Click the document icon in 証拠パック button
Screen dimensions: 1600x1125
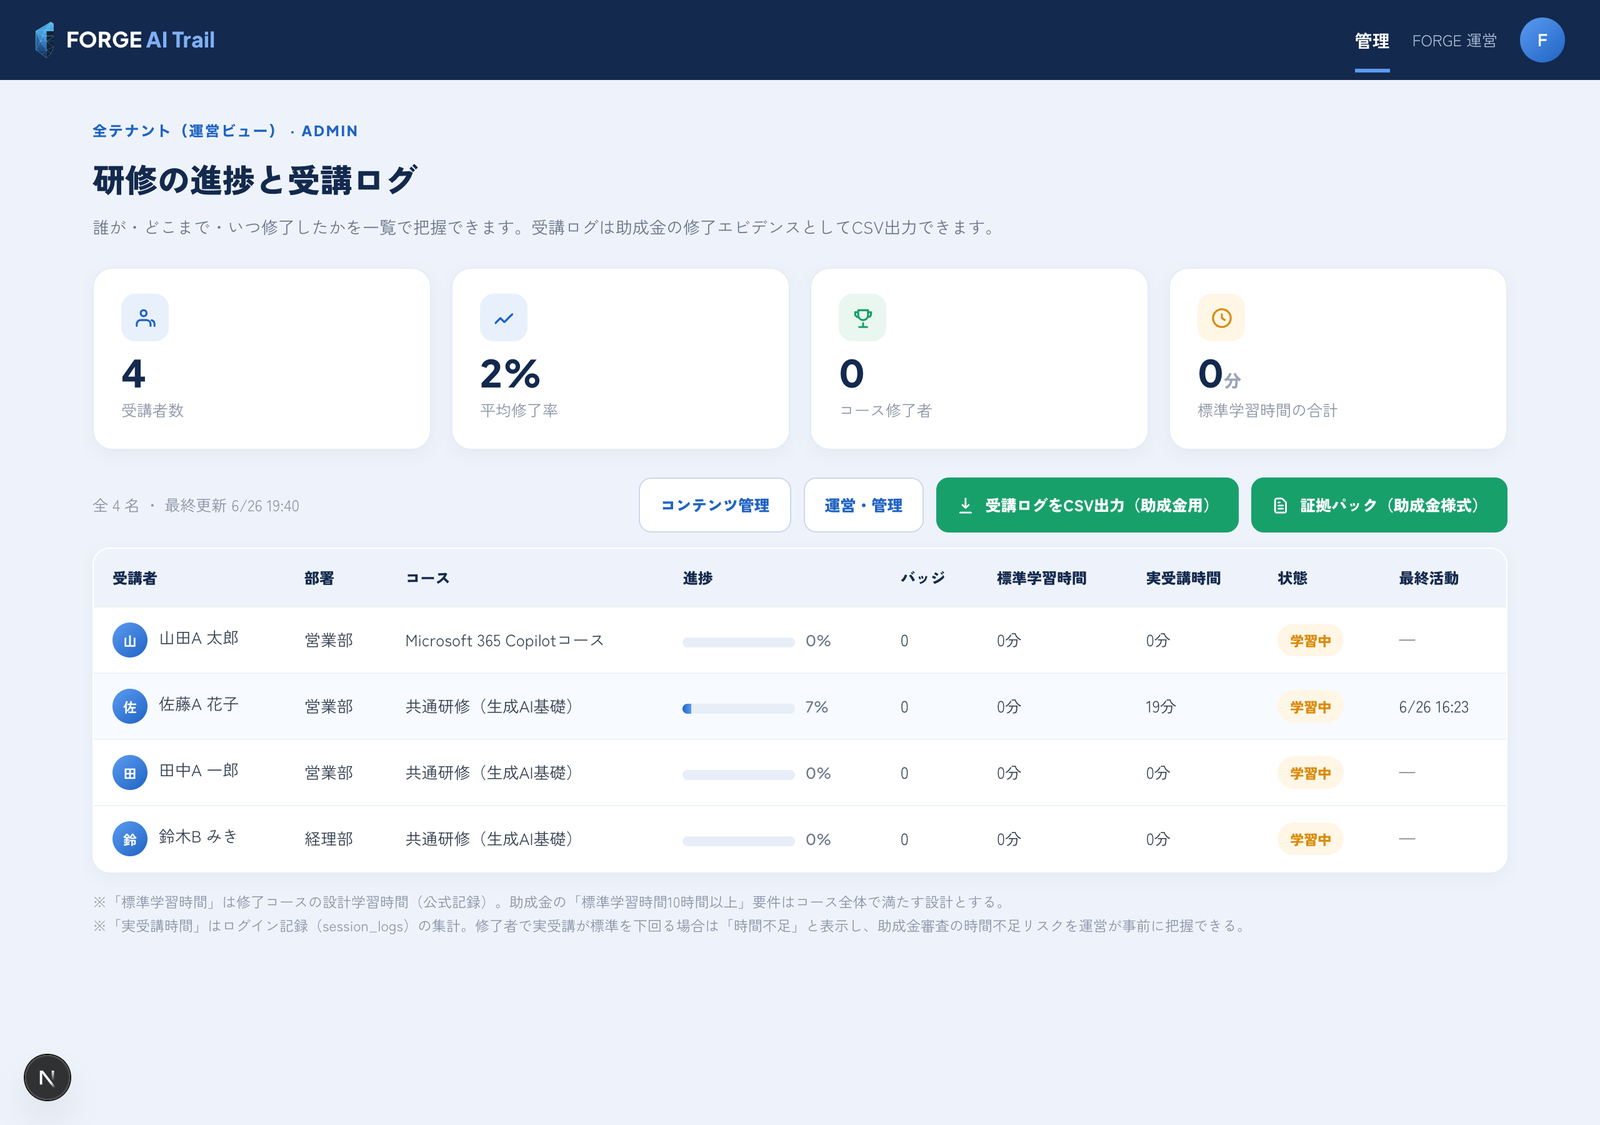(1280, 506)
